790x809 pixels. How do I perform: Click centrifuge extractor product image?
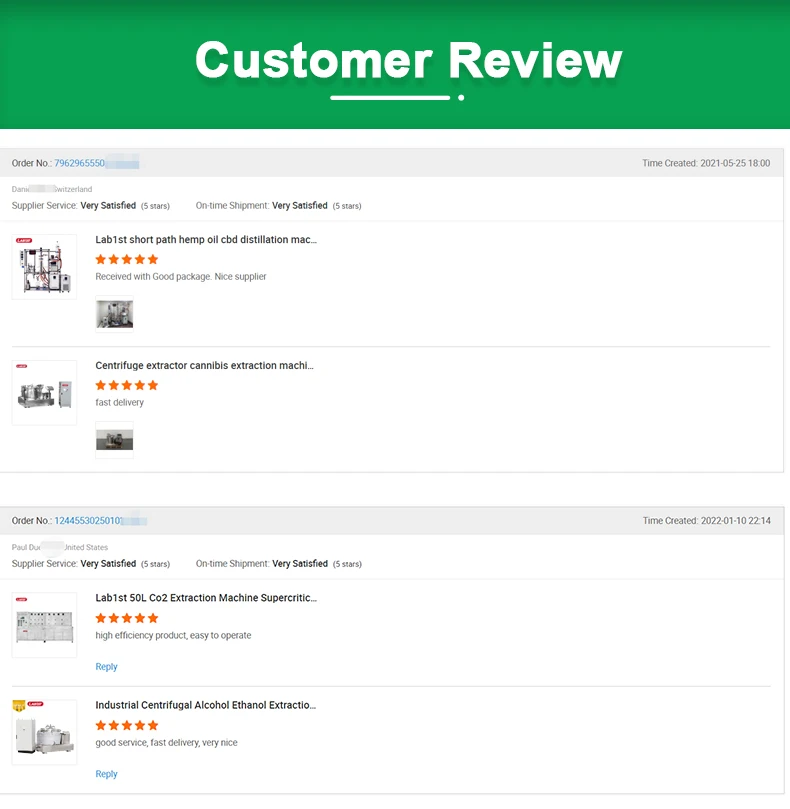44,393
